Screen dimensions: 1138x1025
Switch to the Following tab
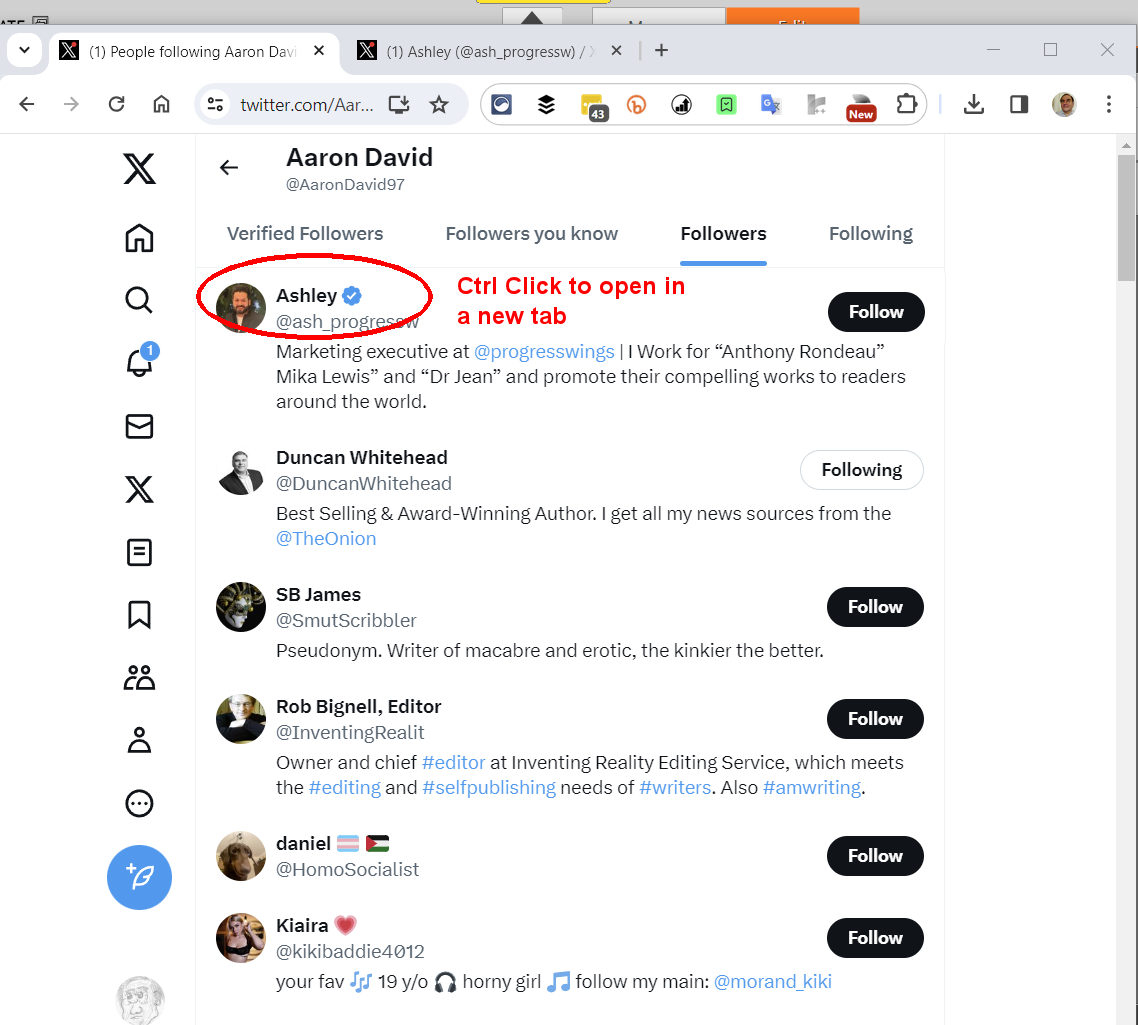point(870,234)
